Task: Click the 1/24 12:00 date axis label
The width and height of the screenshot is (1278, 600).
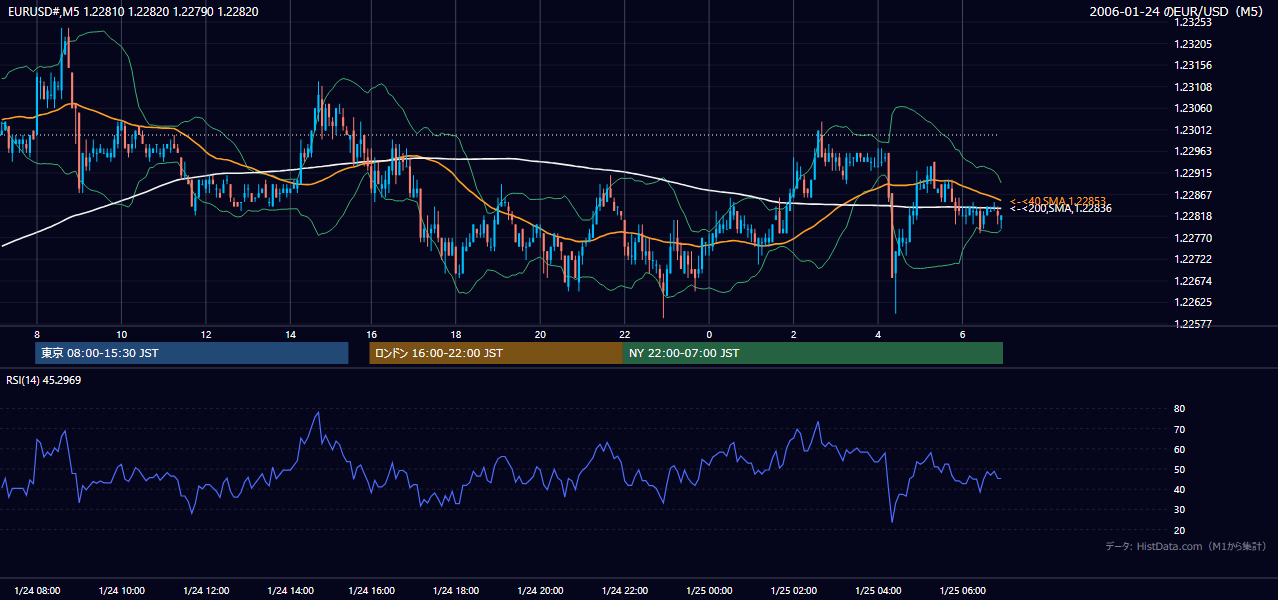Action: (206, 590)
